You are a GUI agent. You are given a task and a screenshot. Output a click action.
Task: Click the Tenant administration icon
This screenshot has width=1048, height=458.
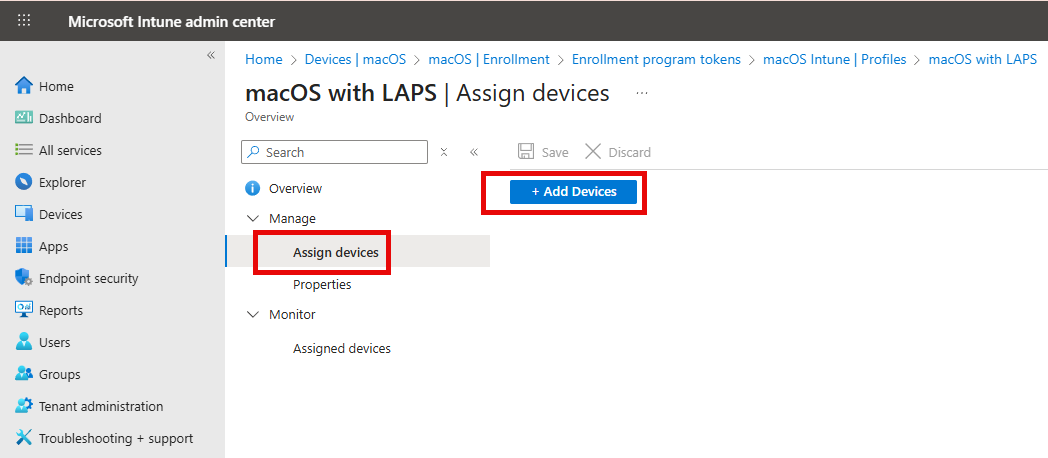pyautogui.click(x=25, y=406)
